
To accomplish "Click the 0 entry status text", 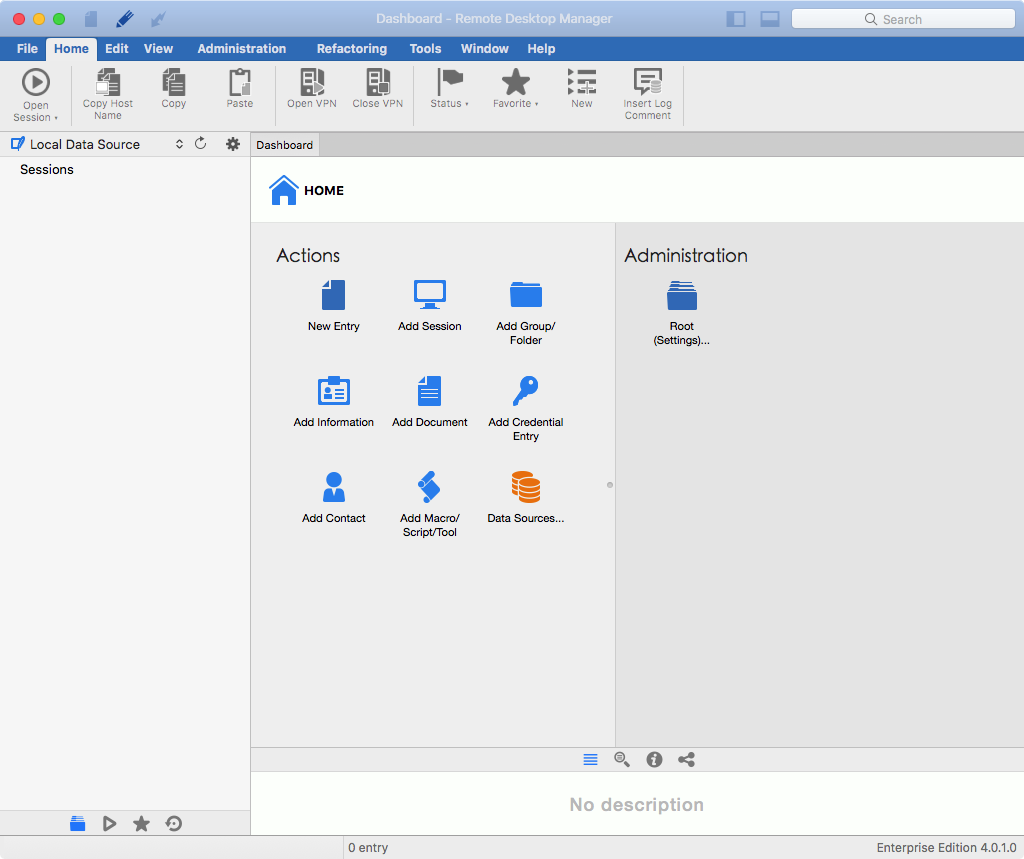I will pyautogui.click(x=368, y=847).
